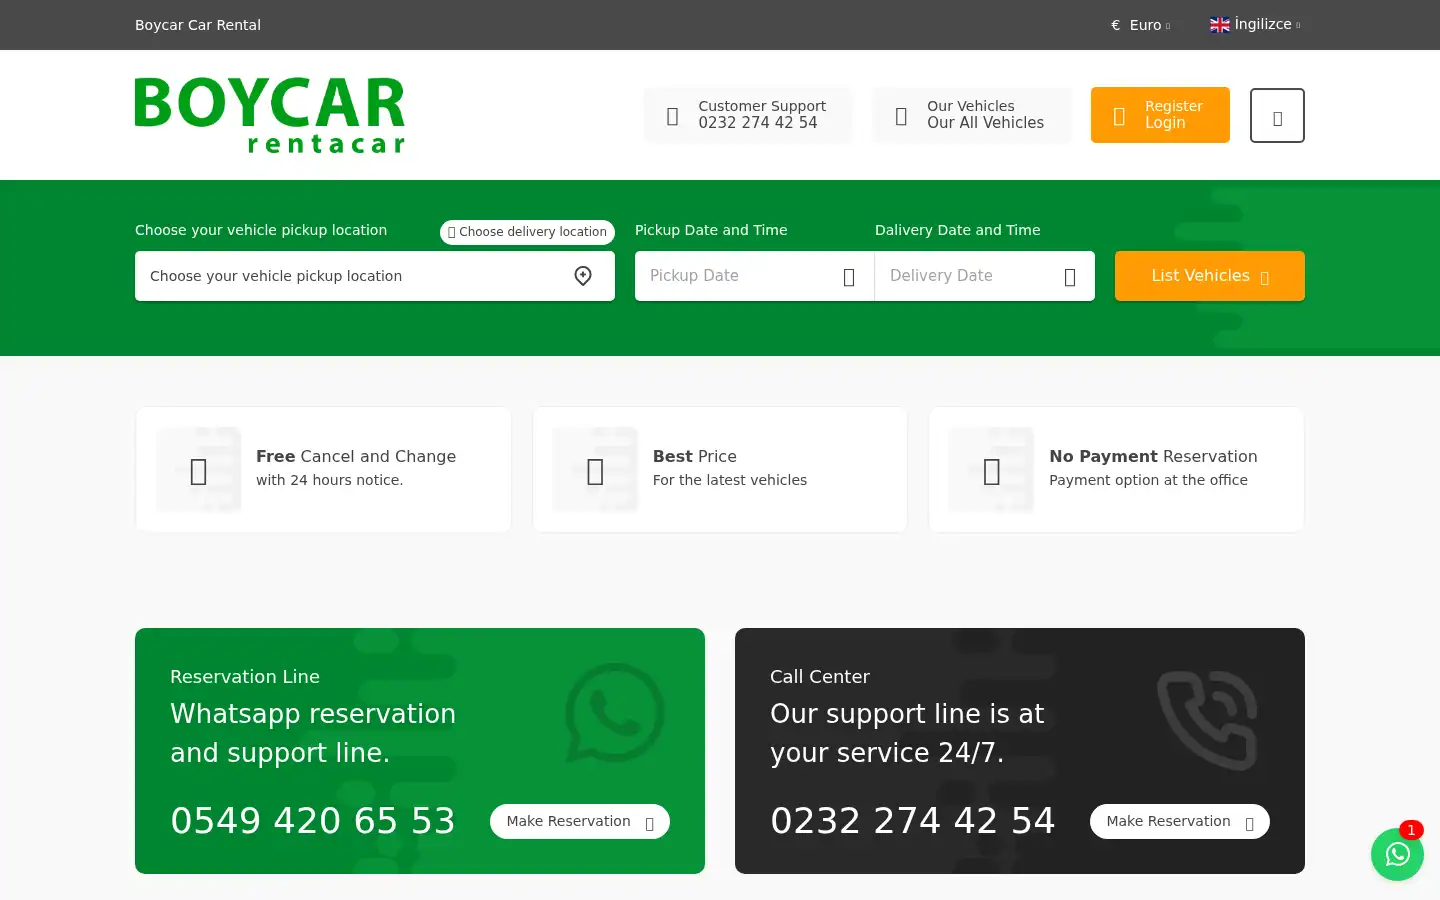1440x900 pixels.
Task: Click the phone ringing icon in Call Center card
Action: [x=1208, y=720]
